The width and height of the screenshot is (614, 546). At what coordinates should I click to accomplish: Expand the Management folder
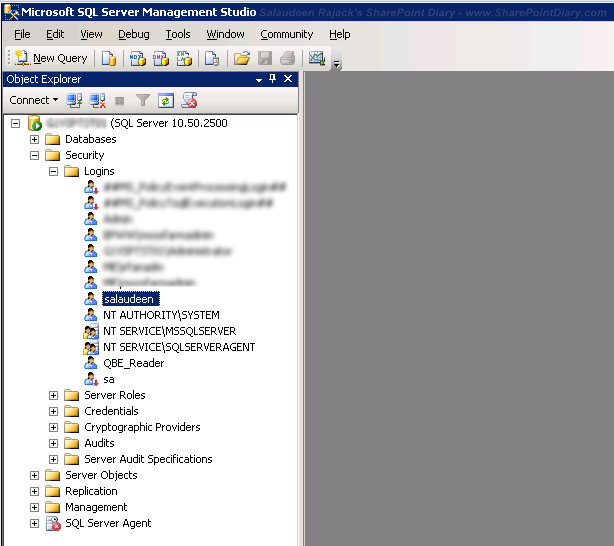[34, 508]
